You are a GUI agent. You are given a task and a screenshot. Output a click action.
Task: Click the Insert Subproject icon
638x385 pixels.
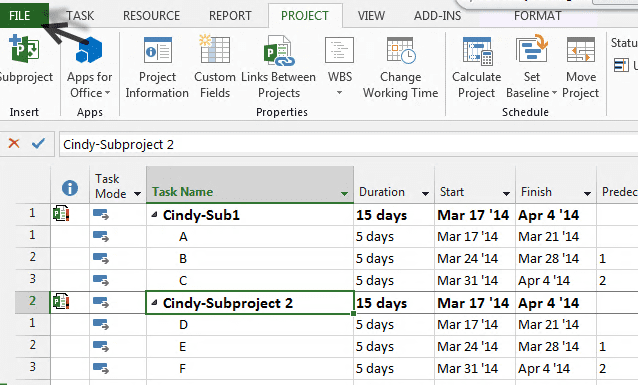click(24, 49)
